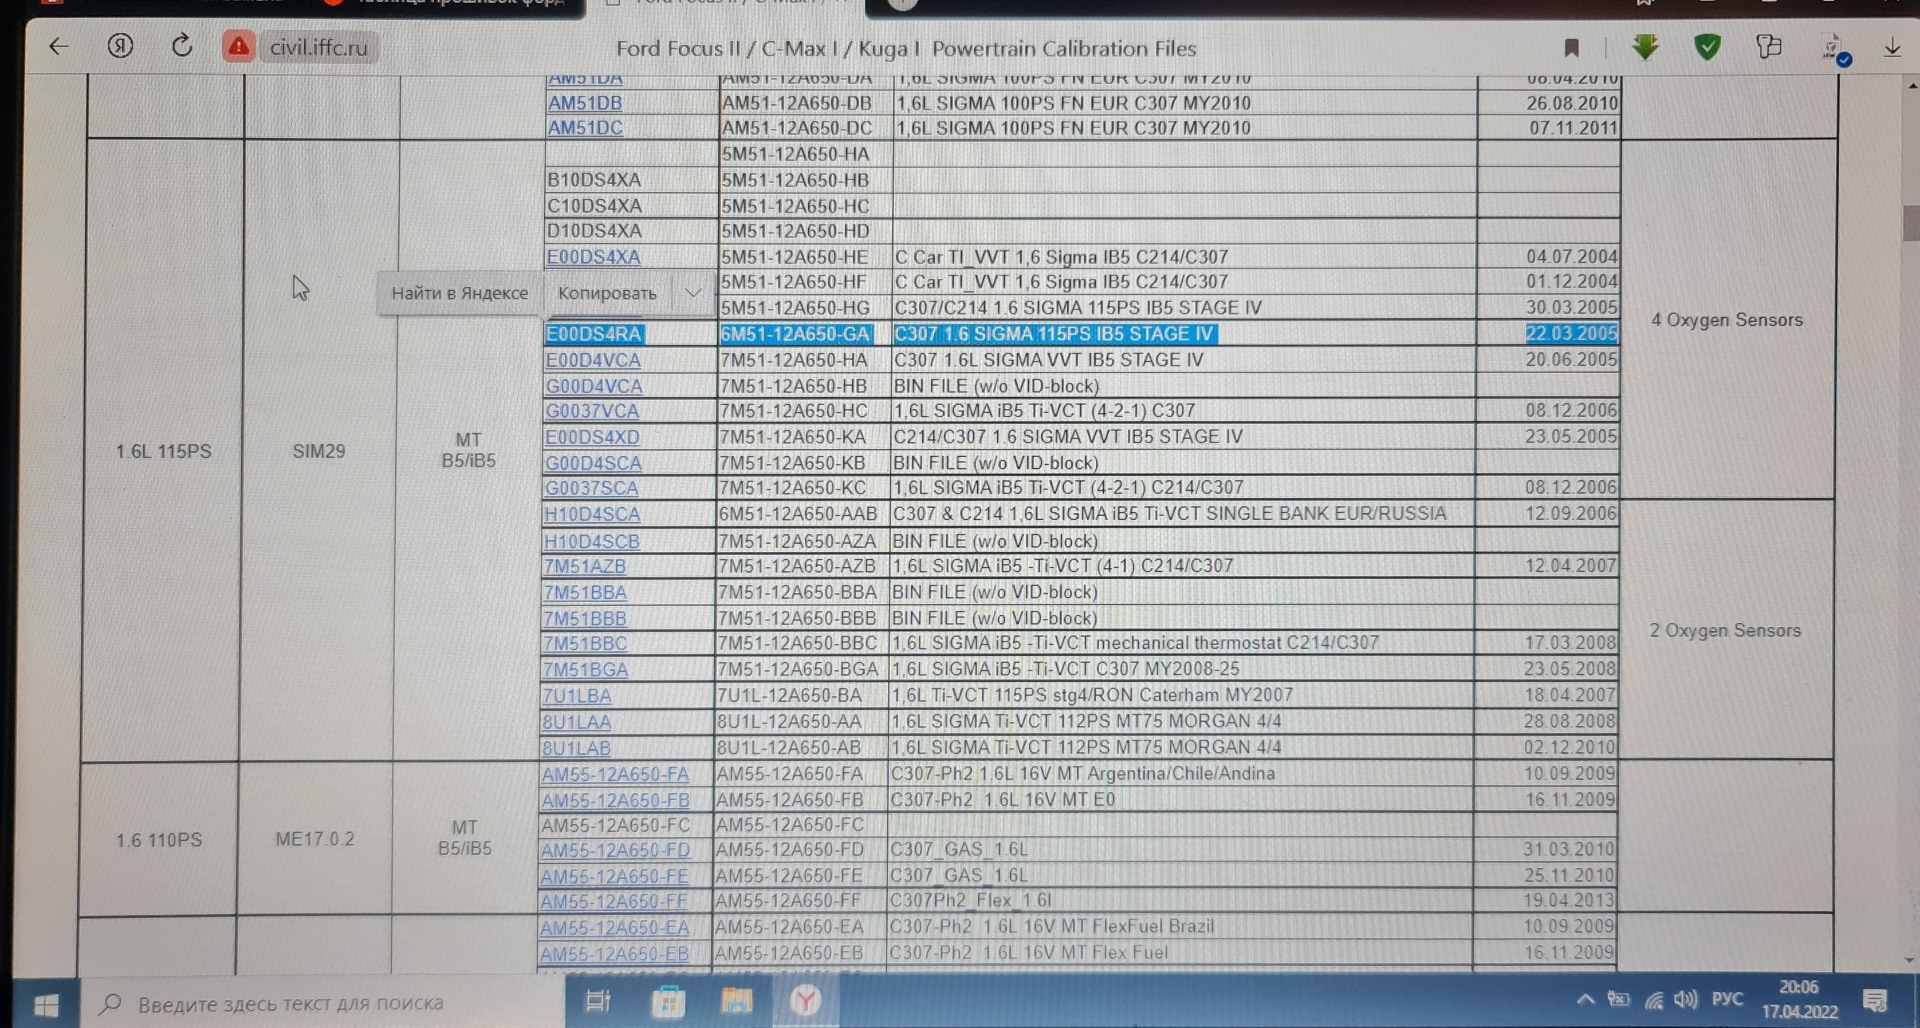The image size is (1920, 1028).
Task: Launch Microsoft Store from the taskbar
Action: (x=667, y=1001)
